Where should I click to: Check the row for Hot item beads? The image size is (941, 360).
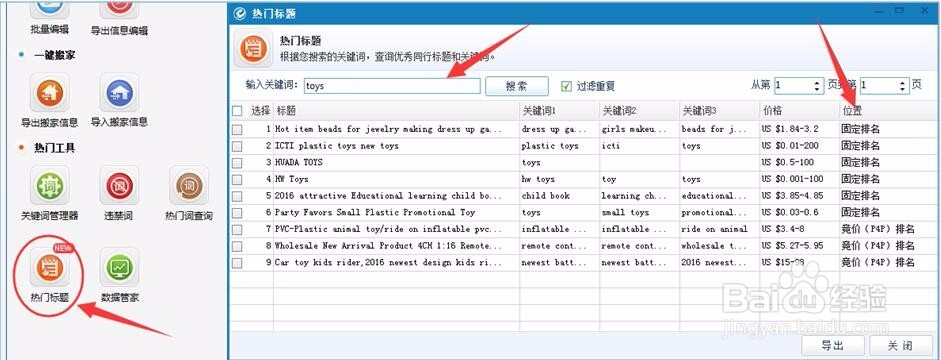[x=237, y=129]
